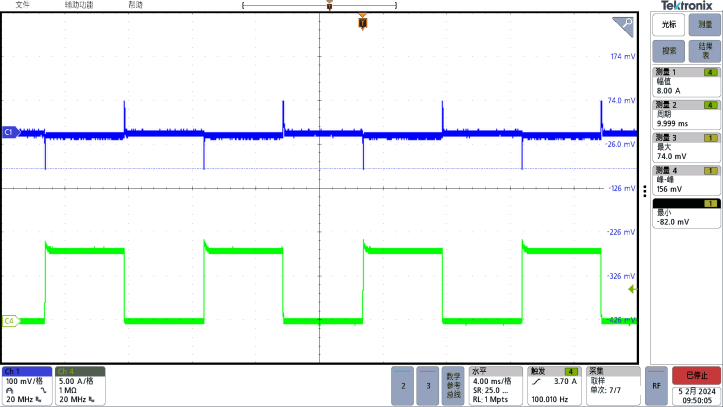
Task: Click the date and time display
Action: pos(697,396)
